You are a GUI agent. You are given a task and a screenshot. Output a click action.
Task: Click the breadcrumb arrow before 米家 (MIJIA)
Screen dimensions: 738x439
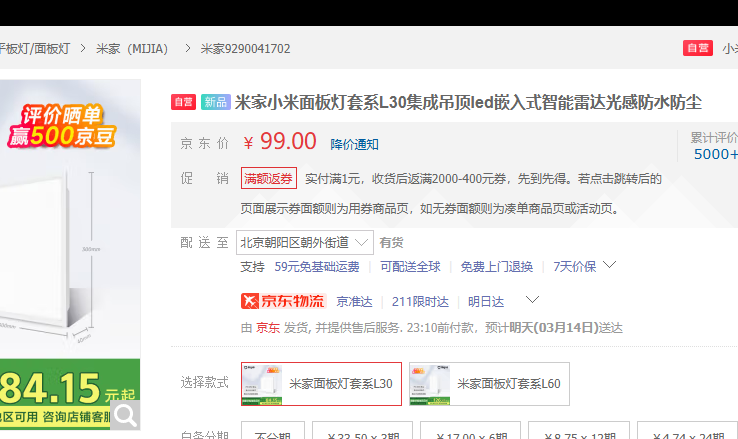pyautogui.click(x=83, y=48)
